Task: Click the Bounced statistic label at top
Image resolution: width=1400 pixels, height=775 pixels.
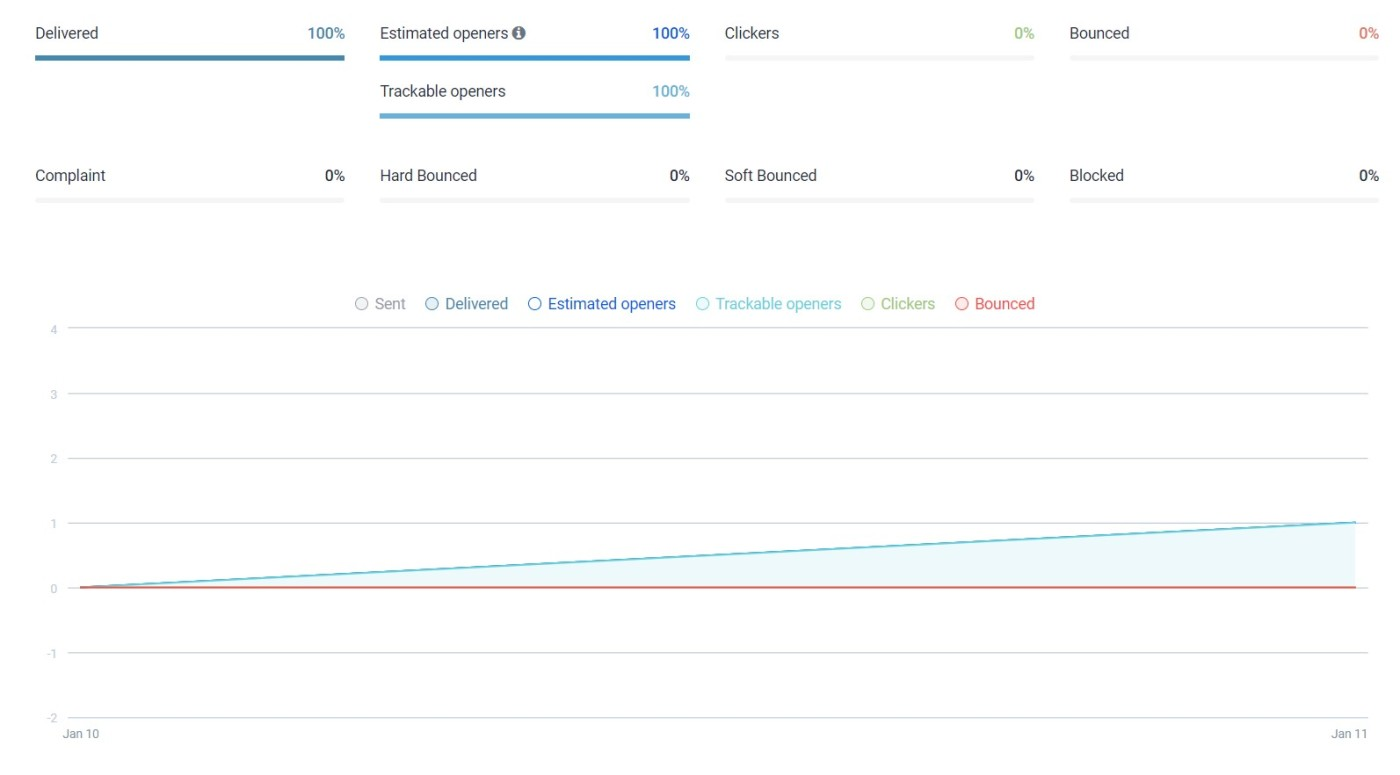Action: tap(1099, 33)
